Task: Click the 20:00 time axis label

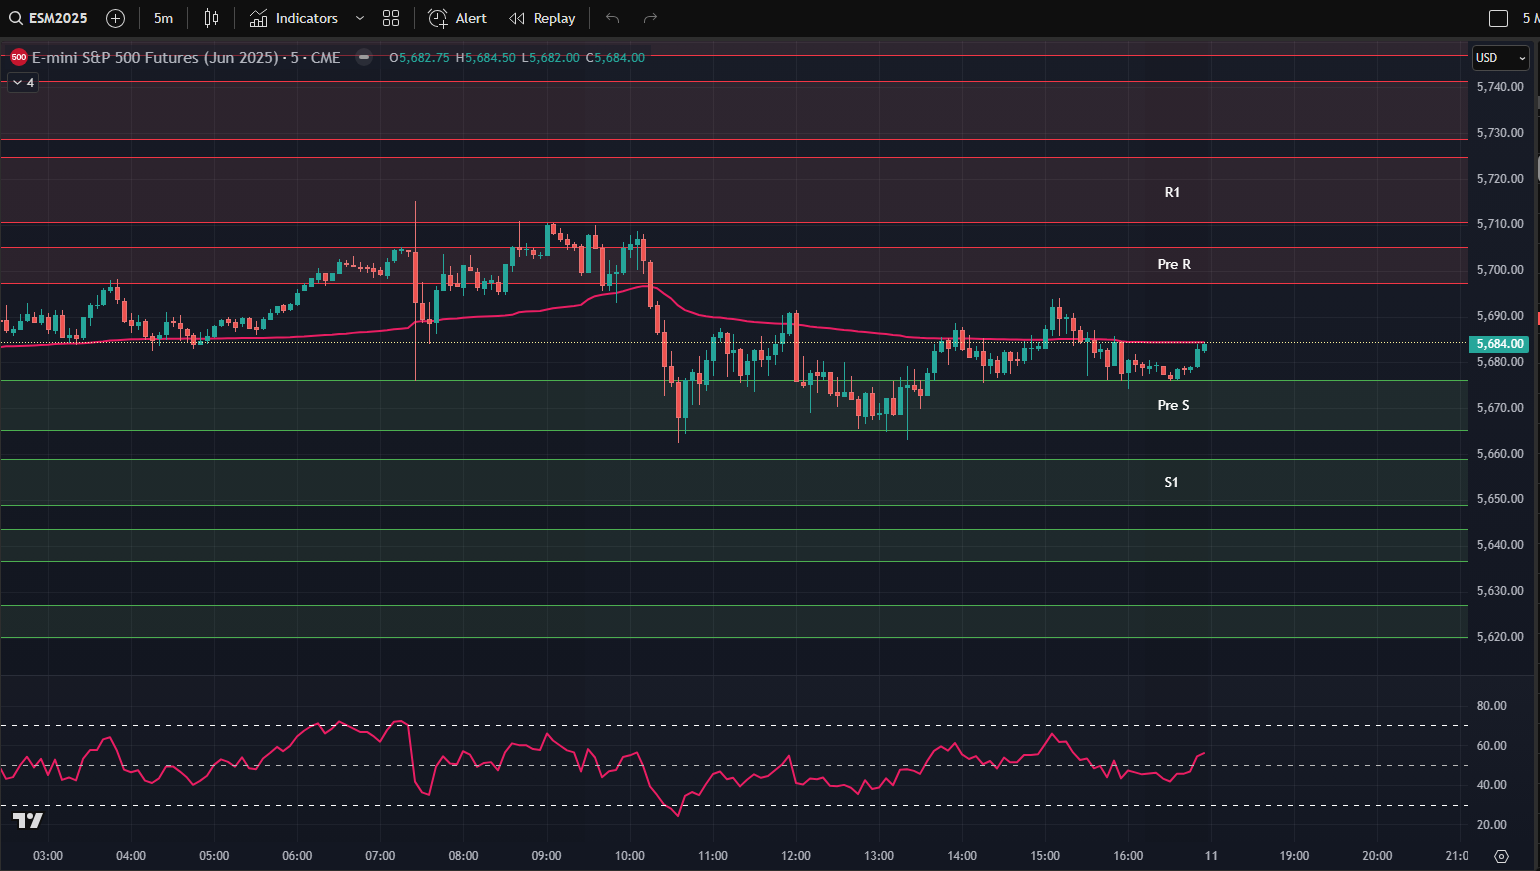Action: 1377,856
